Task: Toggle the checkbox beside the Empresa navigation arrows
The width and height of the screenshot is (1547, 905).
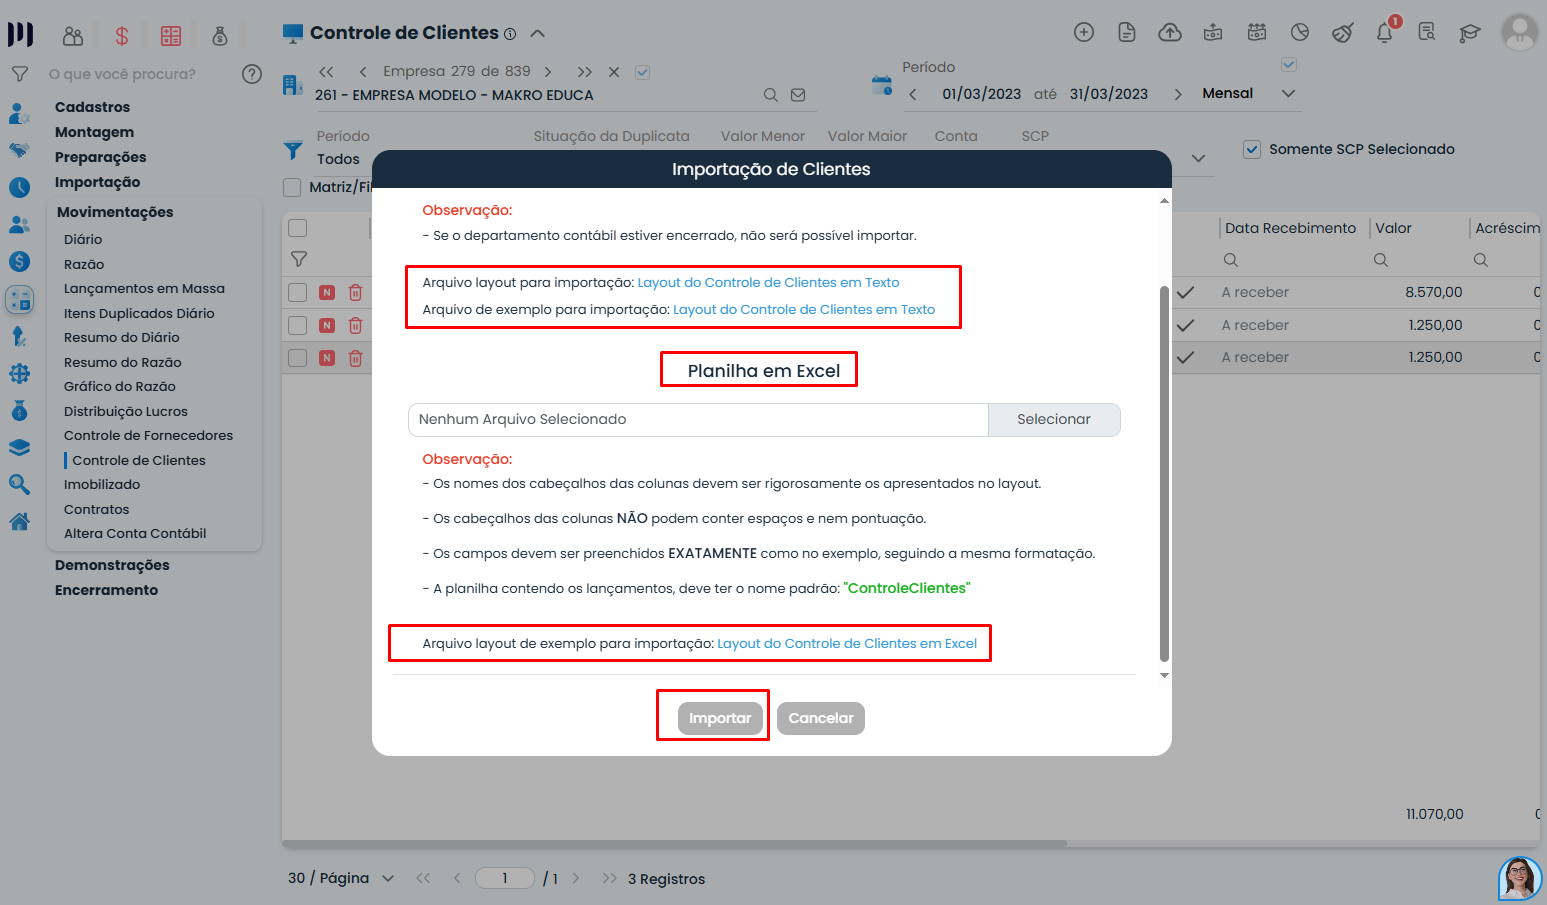Action: point(643,72)
